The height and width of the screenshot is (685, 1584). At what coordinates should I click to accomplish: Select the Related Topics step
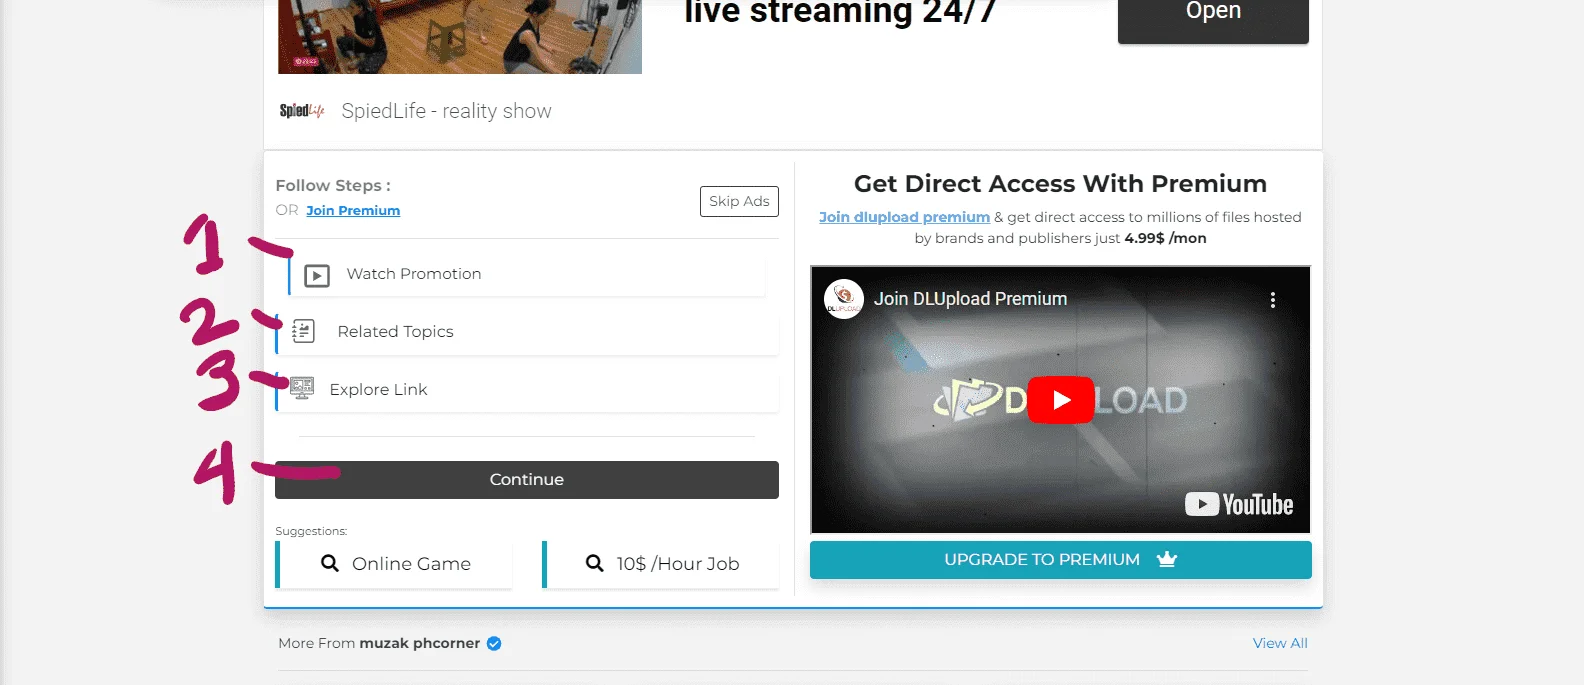tap(527, 332)
